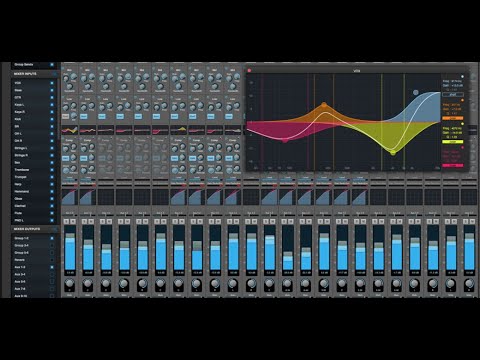Click the level readout under the first fader

click(x=70, y=273)
